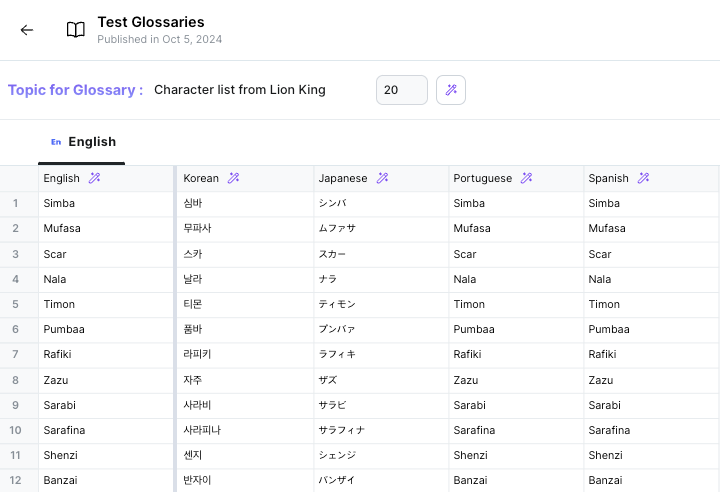Click the Test Glossaries title
The height and width of the screenshot is (492, 720).
[x=151, y=22]
